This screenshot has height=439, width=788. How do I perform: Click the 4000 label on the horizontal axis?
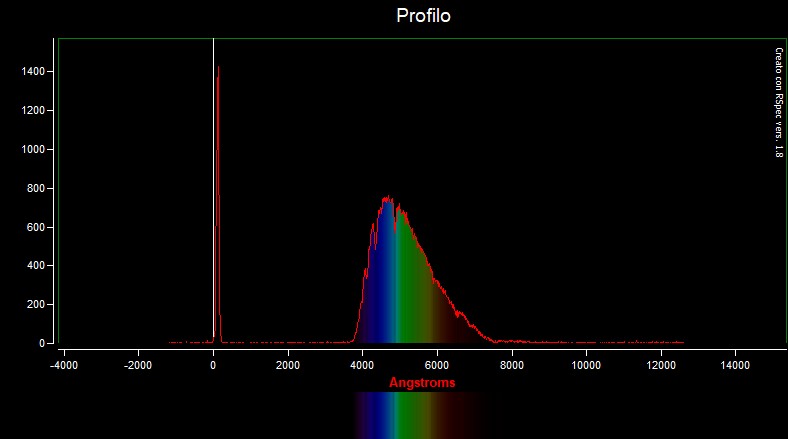point(362,366)
